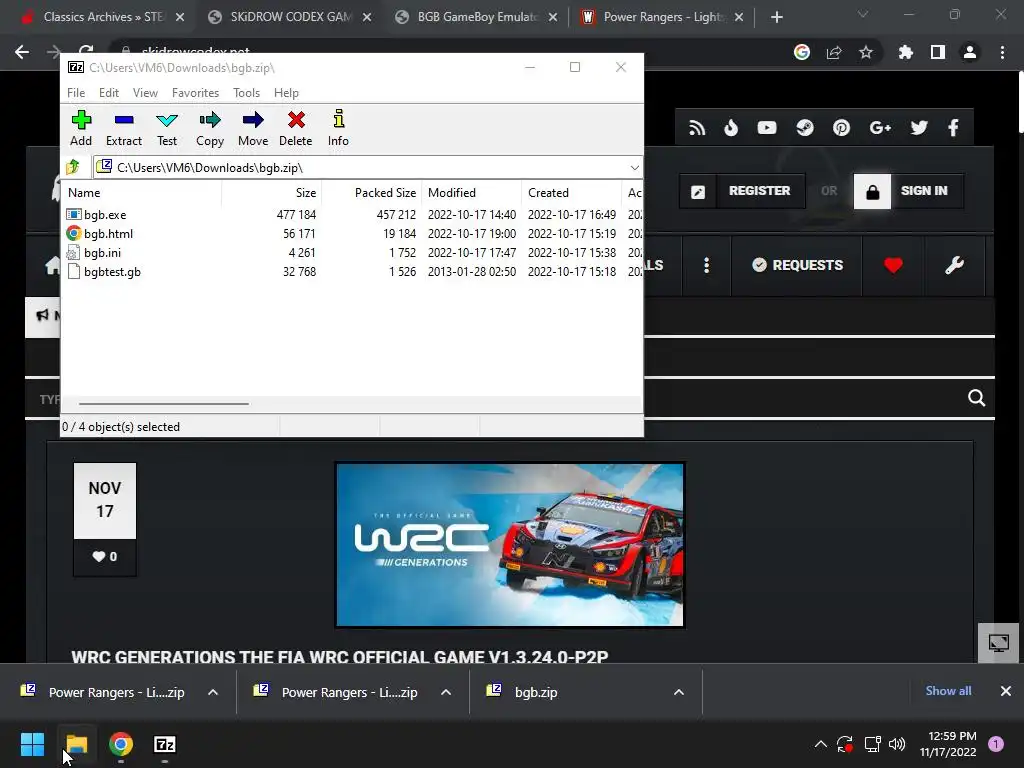Click the red Delete icon
This screenshot has width=1024, height=768.
296,128
